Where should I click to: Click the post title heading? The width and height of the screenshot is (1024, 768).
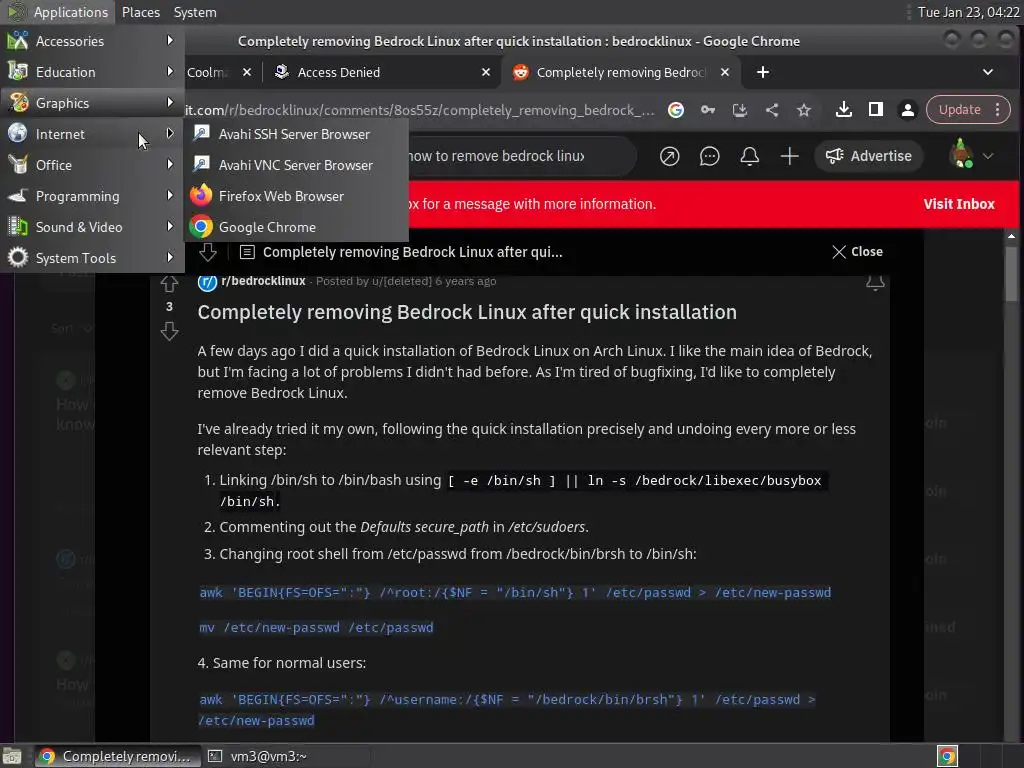(x=467, y=312)
